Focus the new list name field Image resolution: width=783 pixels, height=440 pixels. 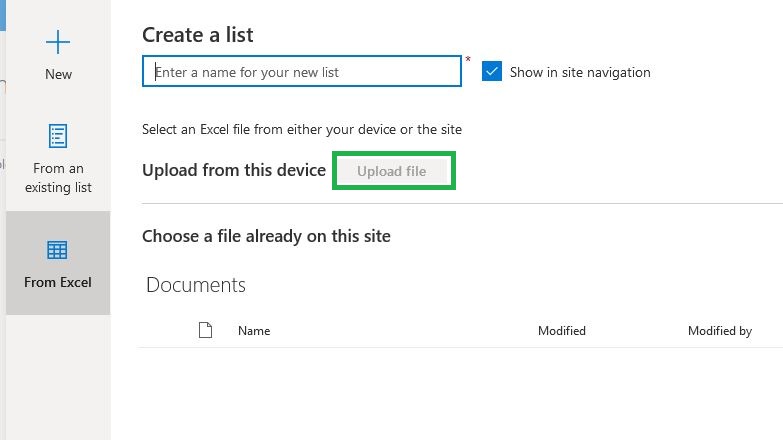302,71
